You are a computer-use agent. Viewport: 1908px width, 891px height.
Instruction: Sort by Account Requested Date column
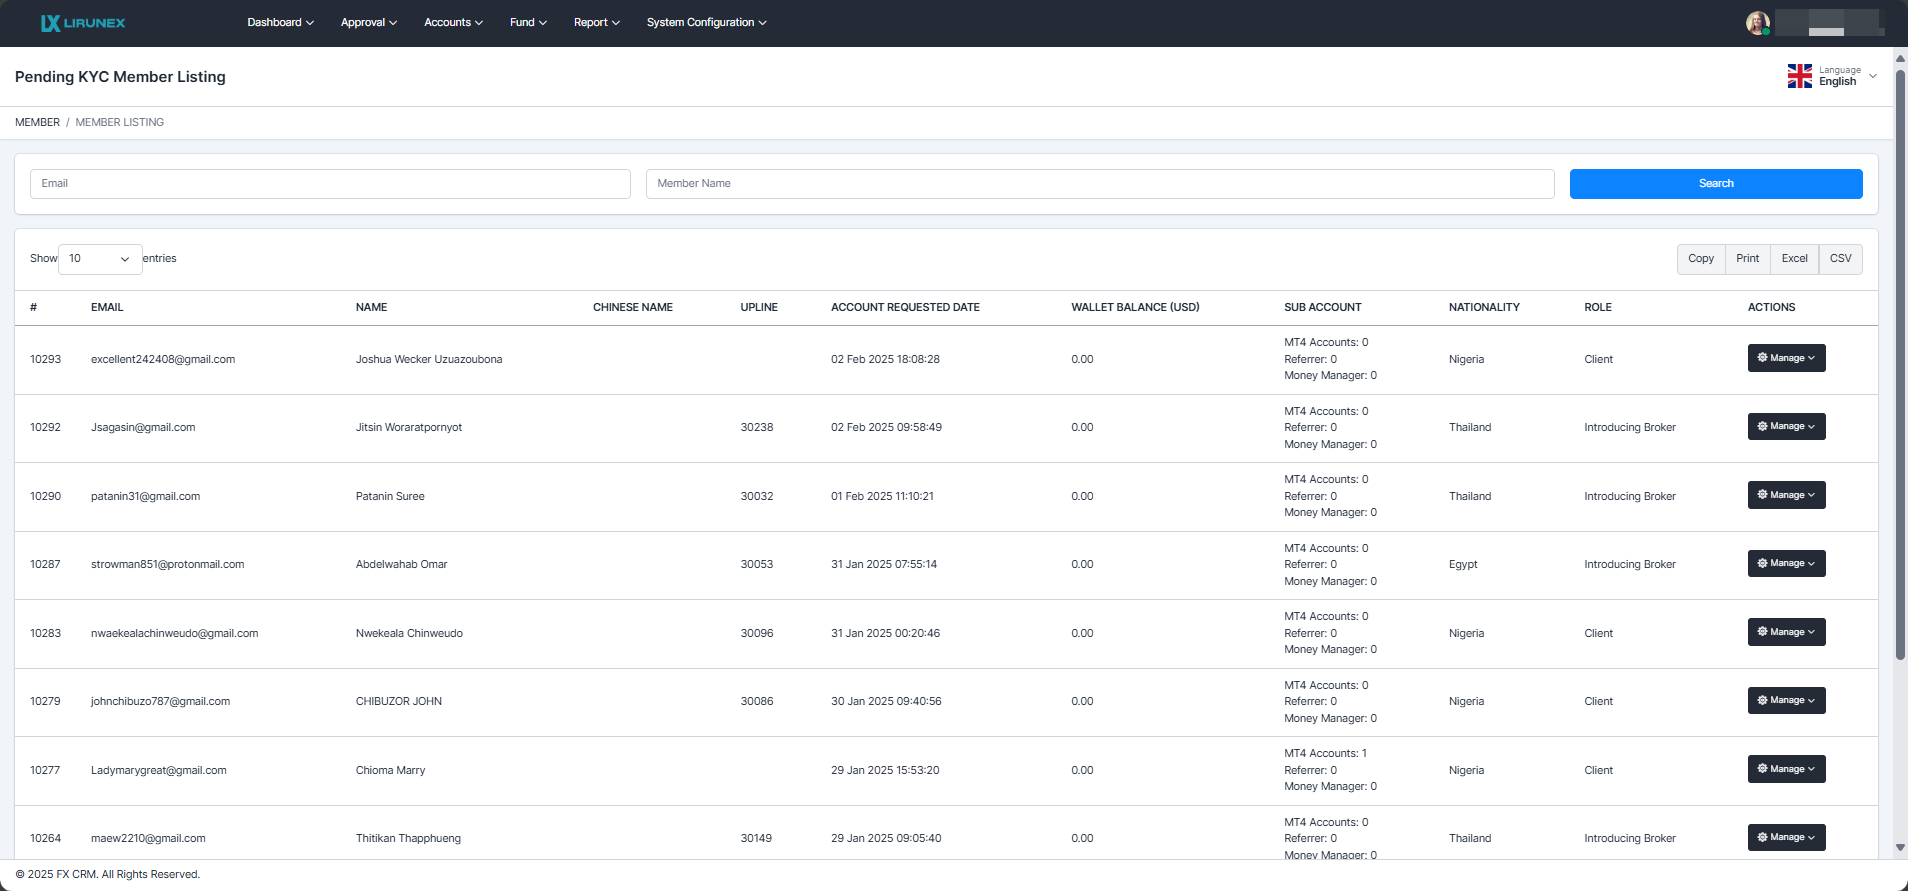coord(905,308)
